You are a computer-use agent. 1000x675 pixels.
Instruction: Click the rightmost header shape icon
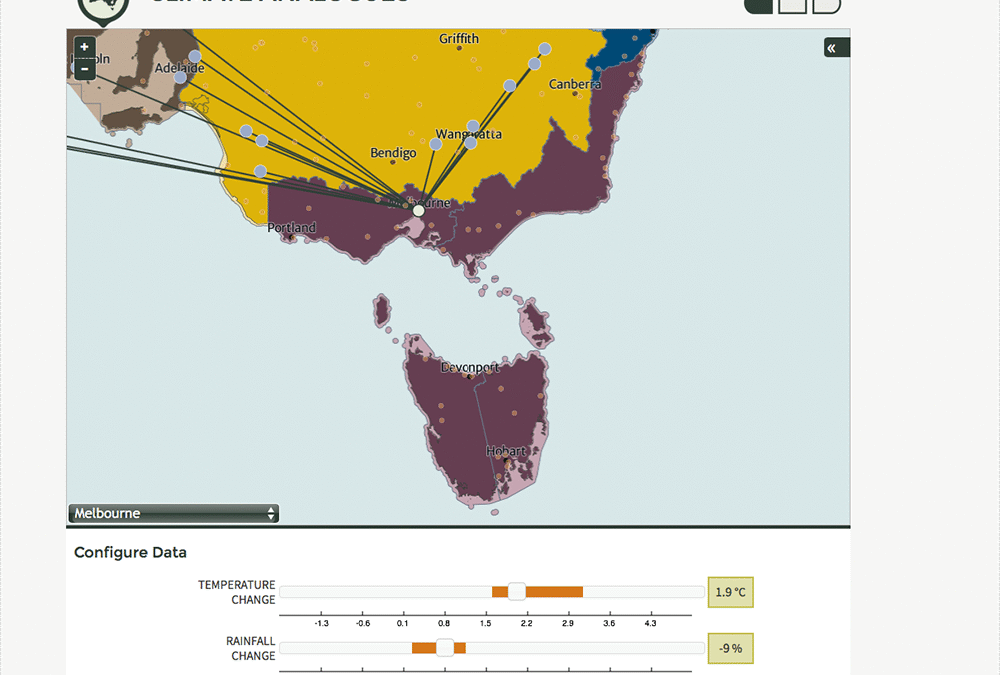[826, 5]
